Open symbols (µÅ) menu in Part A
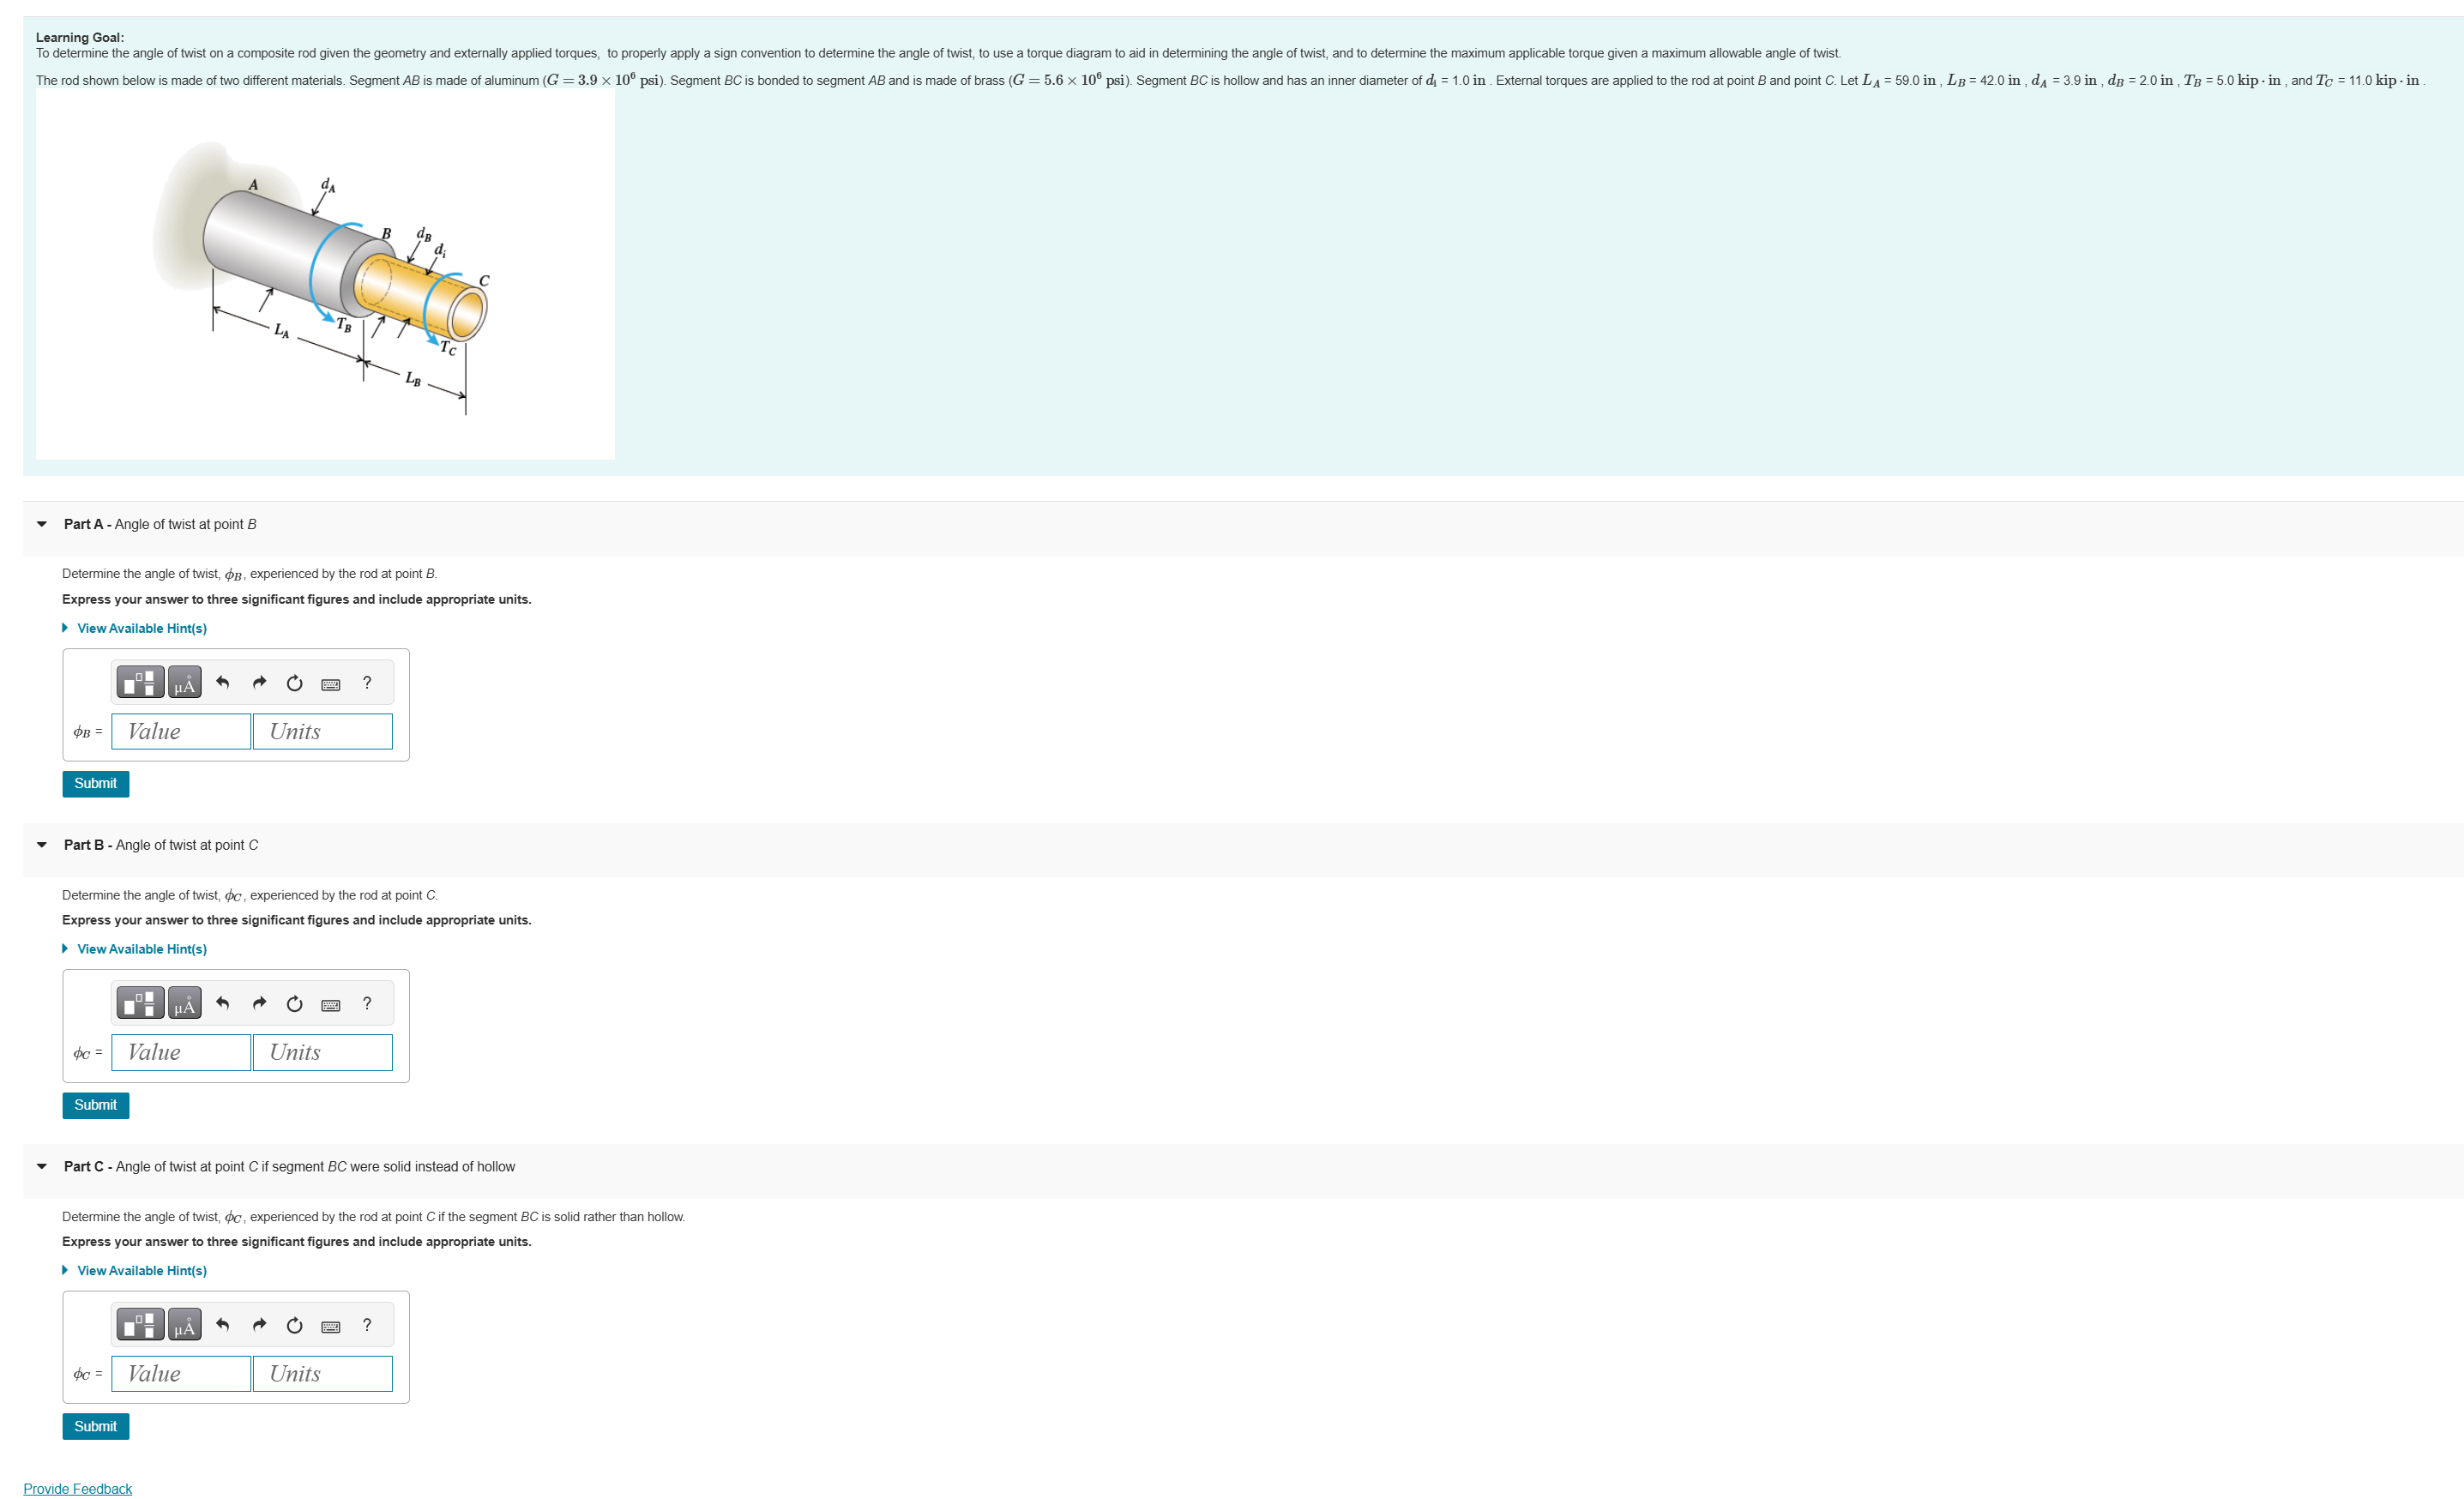This screenshot has height=1499, width=2464. pos(184,682)
